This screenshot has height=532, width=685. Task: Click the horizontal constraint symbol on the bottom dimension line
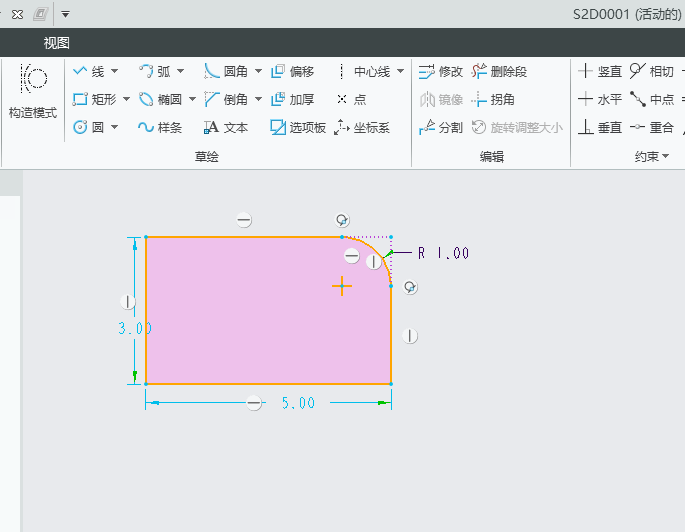click(x=254, y=403)
